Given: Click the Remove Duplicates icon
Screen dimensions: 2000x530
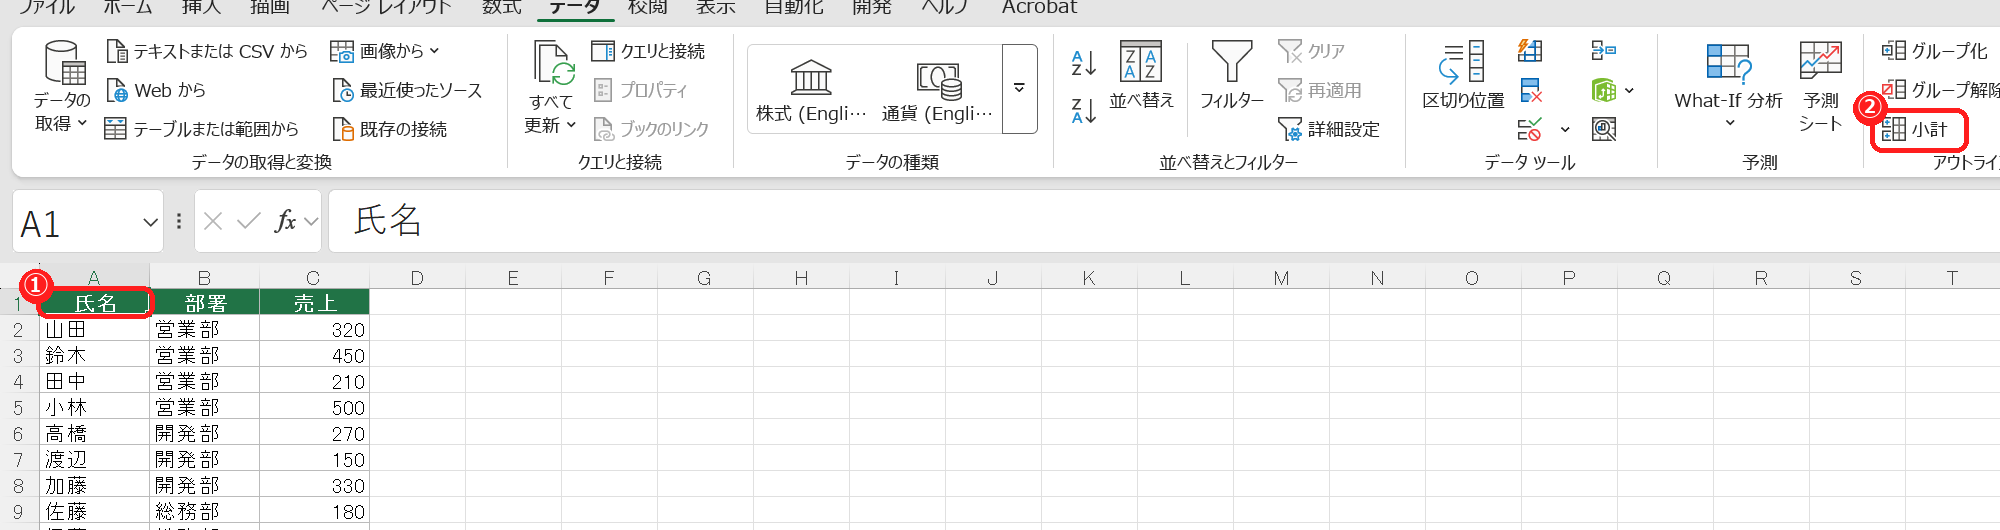Looking at the screenshot, I should tap(1530, 91).
